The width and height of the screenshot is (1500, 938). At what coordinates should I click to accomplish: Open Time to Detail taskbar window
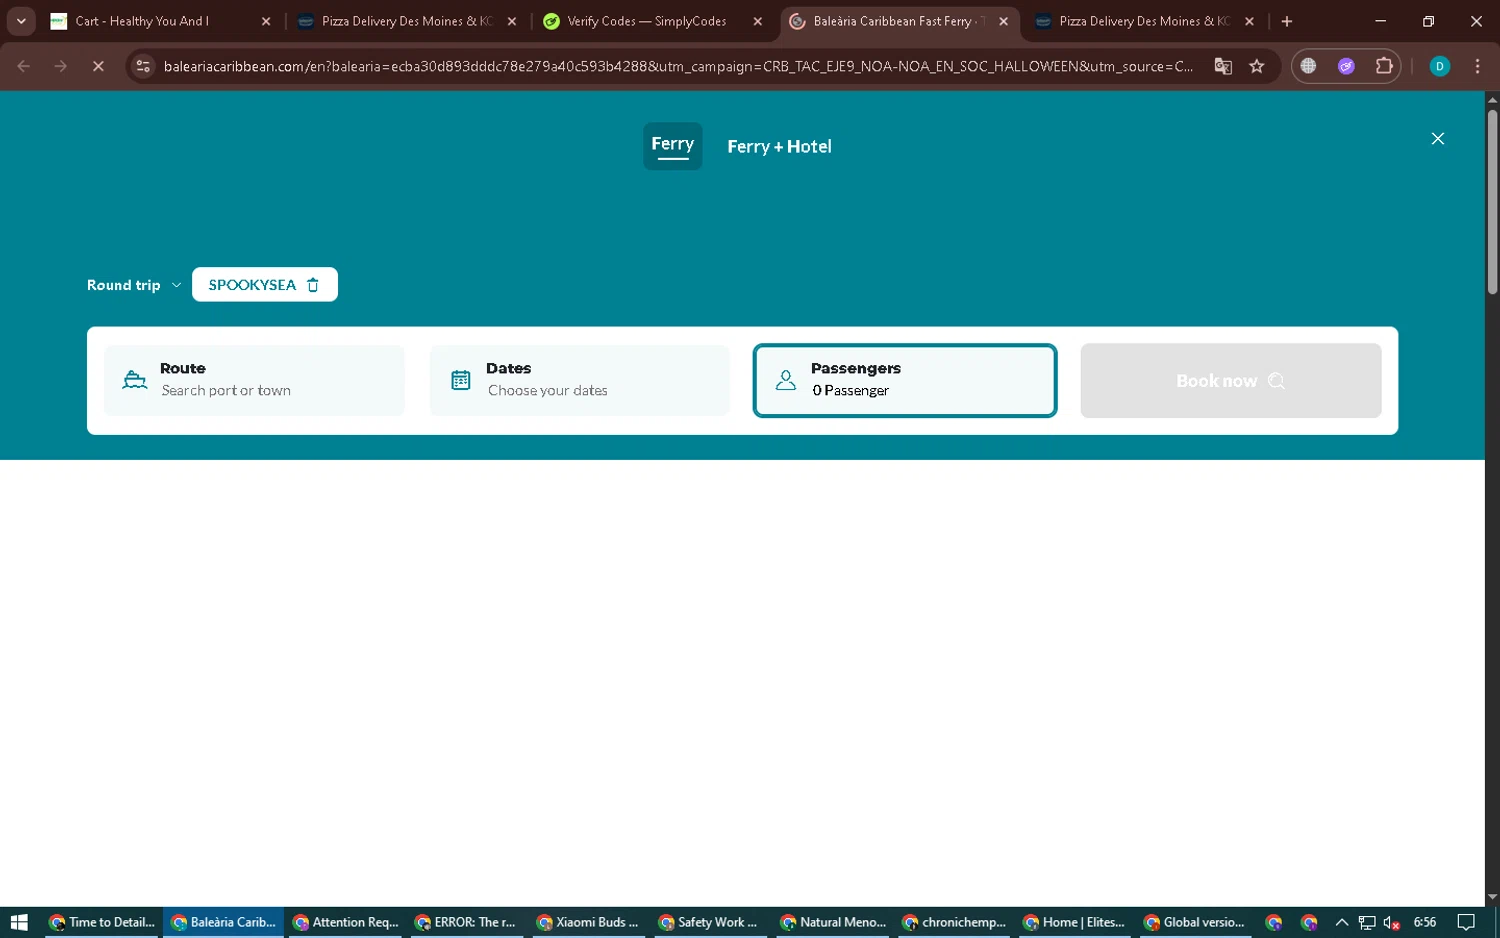coord(102,922)
